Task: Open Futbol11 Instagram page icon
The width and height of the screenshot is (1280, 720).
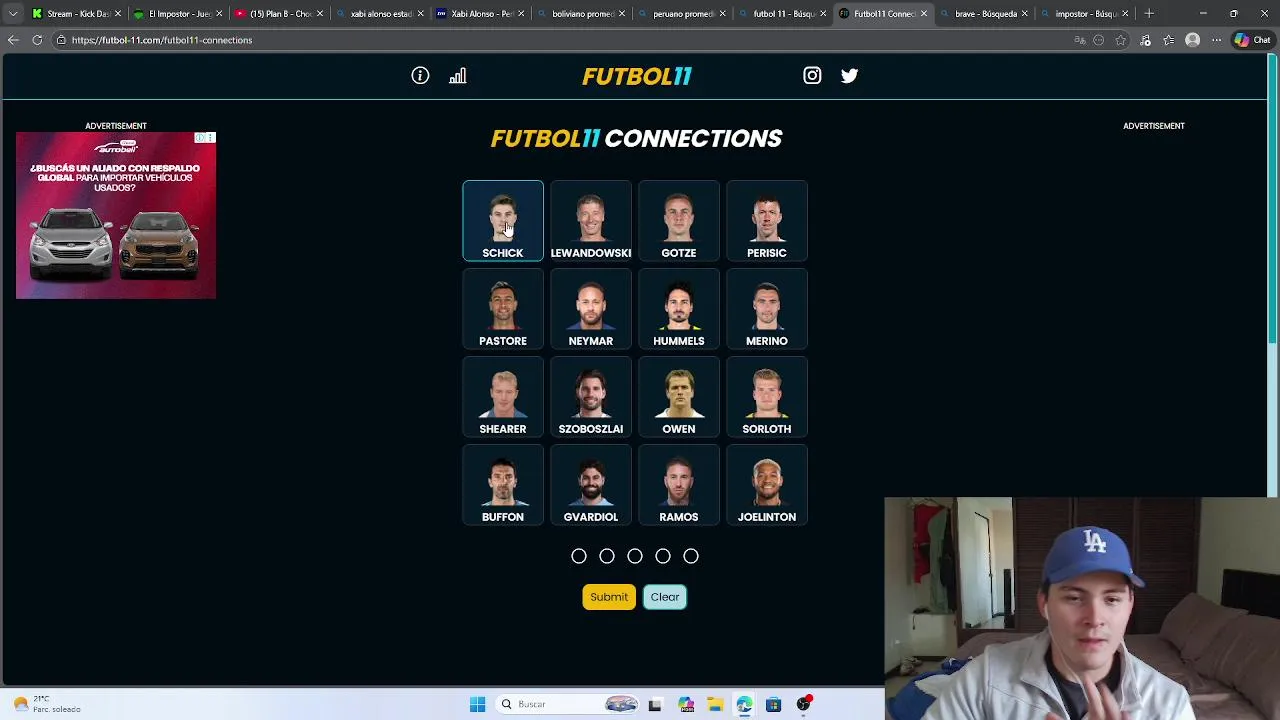Action: tap(812, 75)
